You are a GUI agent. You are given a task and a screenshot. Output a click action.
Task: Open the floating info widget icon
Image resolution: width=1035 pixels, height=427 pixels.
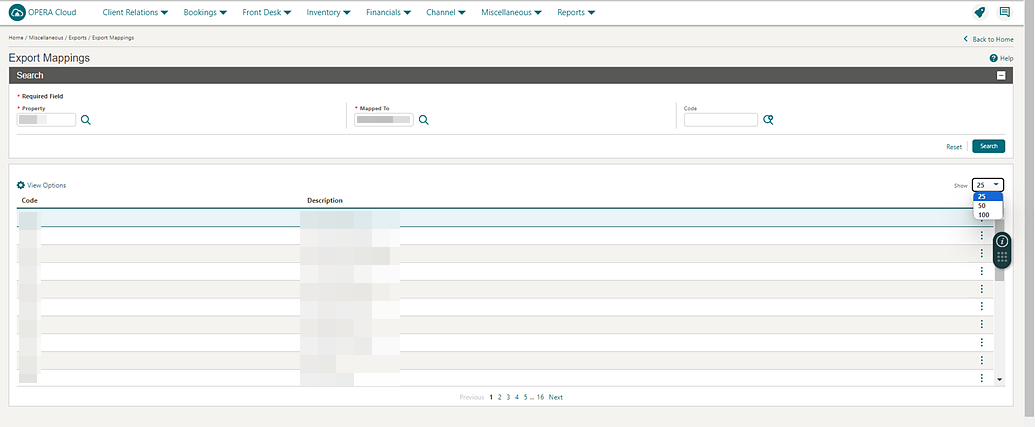coord(1002,241)
